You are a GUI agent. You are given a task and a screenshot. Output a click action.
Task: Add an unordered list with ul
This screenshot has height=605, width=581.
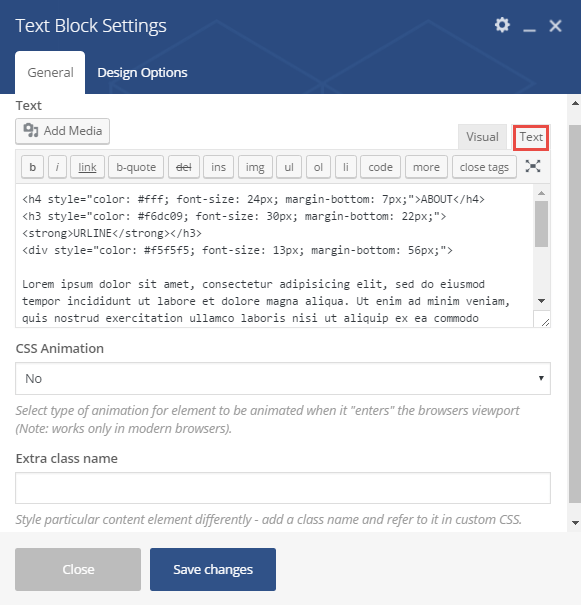[x=289, y=167]
